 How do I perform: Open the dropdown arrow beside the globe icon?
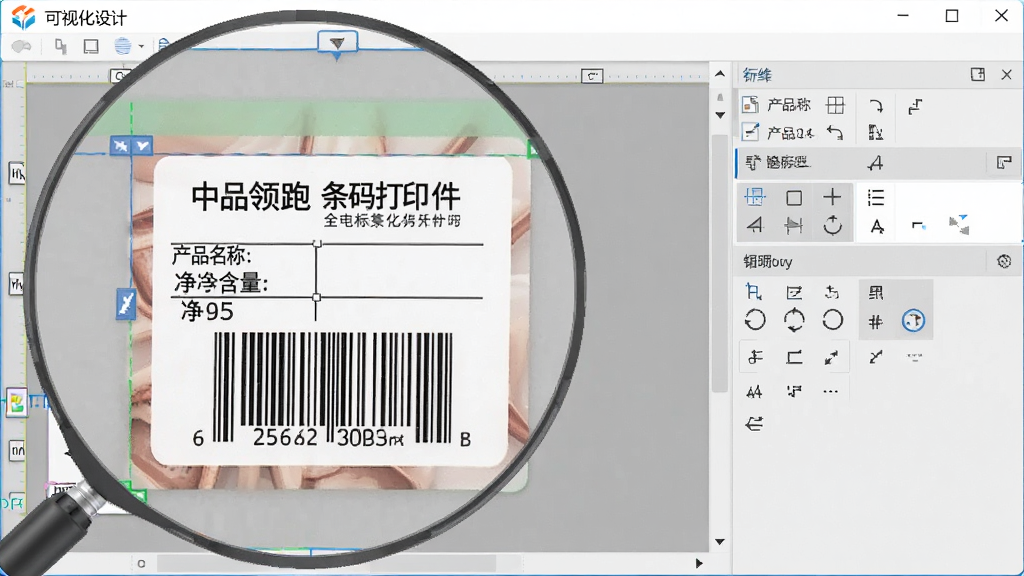141,46
